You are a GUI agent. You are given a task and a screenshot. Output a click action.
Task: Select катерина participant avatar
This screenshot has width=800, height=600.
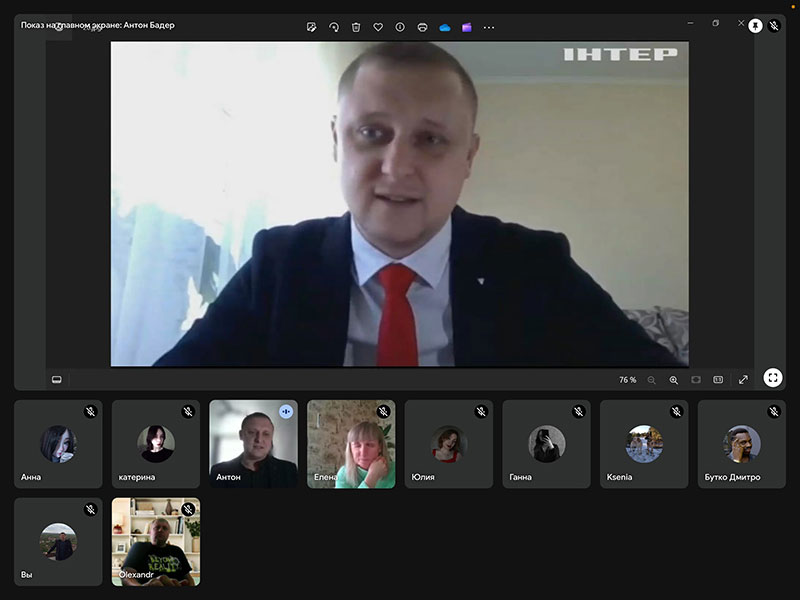(156, 444)
